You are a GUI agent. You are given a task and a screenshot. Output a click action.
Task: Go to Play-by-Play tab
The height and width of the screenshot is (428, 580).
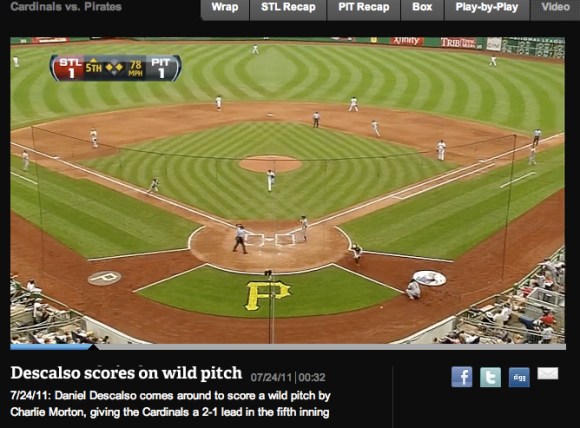487,9
